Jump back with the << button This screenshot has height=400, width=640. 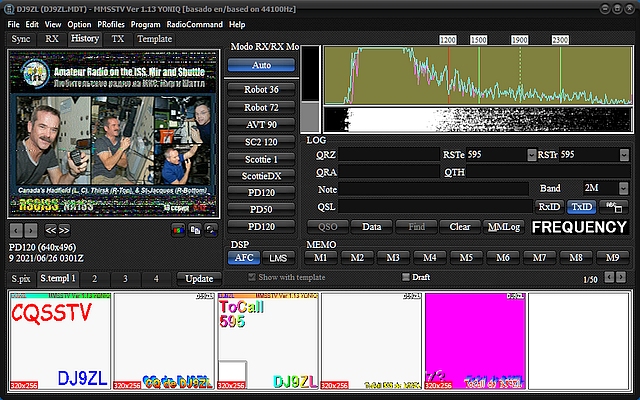(x=51, y=230)
